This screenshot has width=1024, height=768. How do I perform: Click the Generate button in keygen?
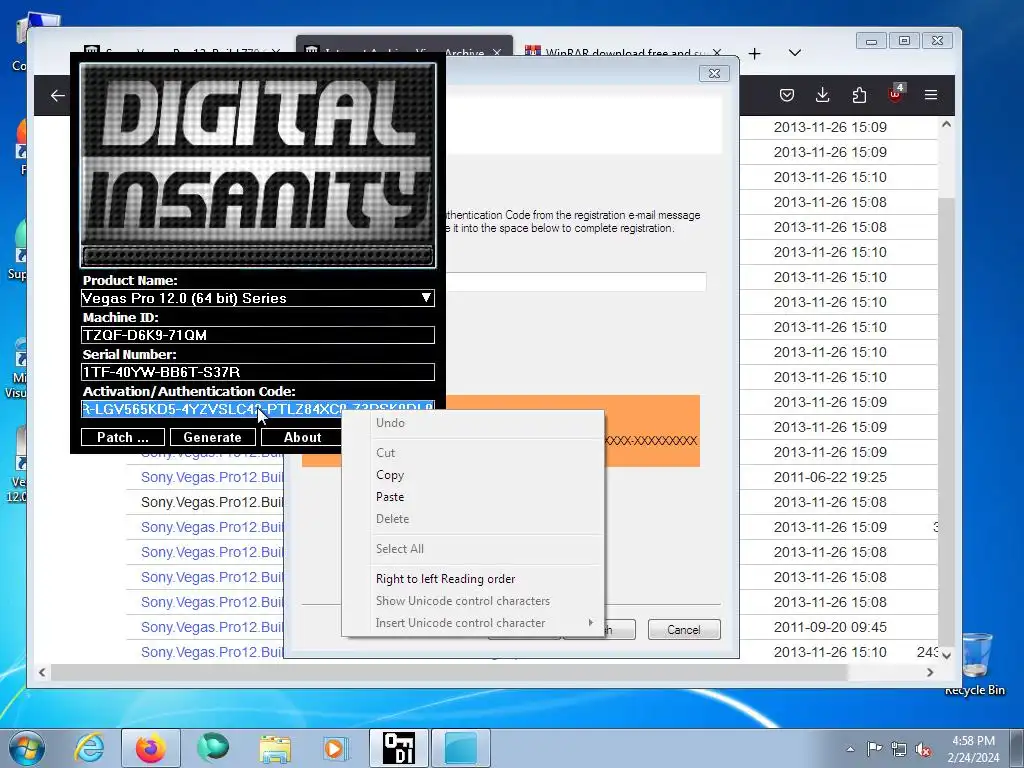[212, 438]
